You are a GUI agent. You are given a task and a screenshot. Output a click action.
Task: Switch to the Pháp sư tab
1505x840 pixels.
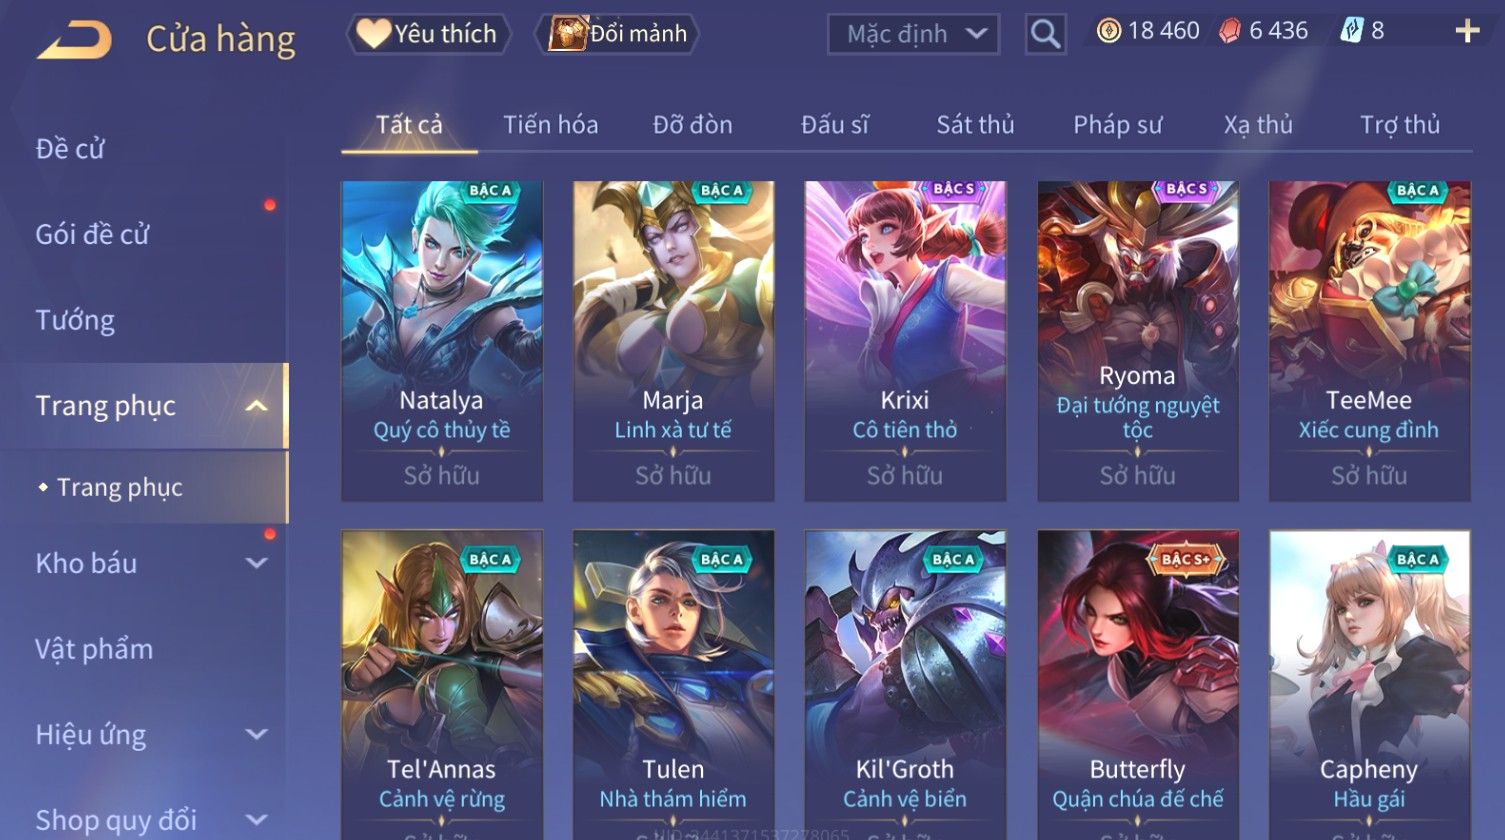(x=1117, y=125)
